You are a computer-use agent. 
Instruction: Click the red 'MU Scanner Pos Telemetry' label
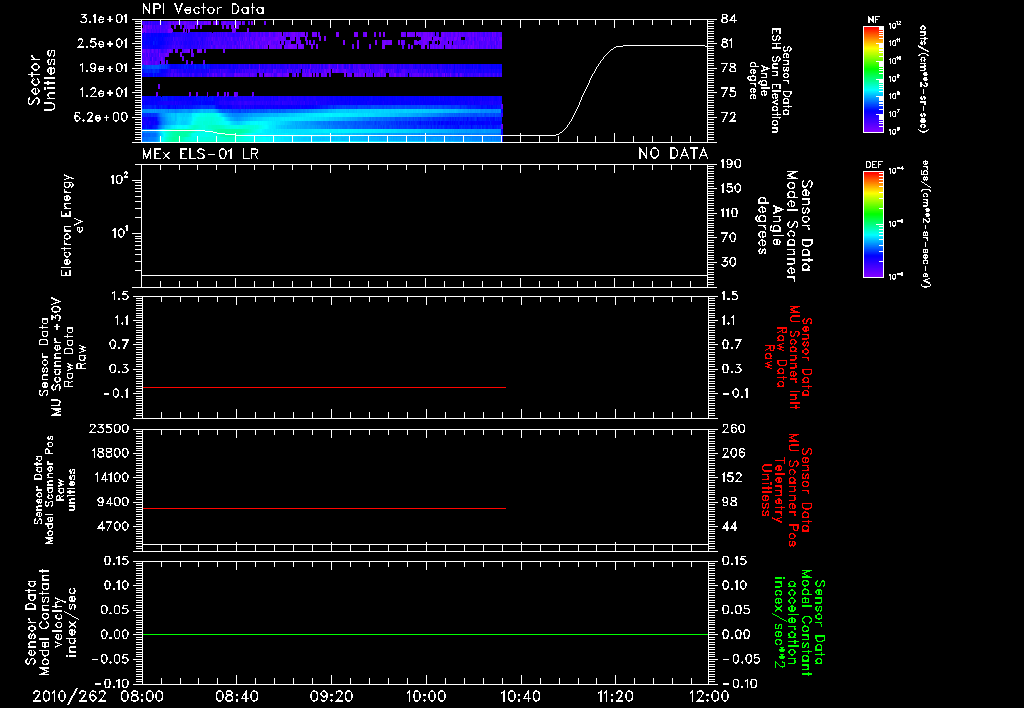(x=786, y=490)
